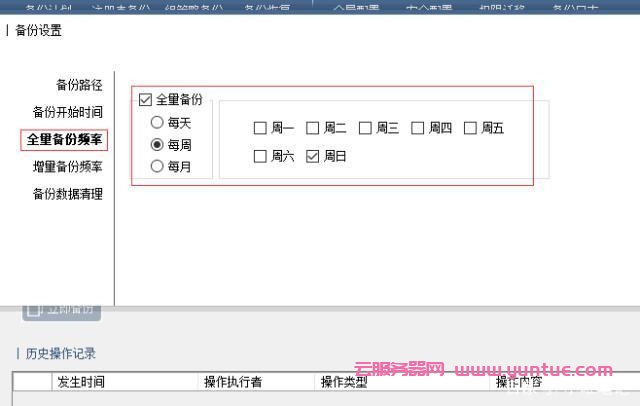The width and height of the screenshot is (640, 406).
Task: Pick the 每月 frequency radio button
Action: tap(157, 167)
